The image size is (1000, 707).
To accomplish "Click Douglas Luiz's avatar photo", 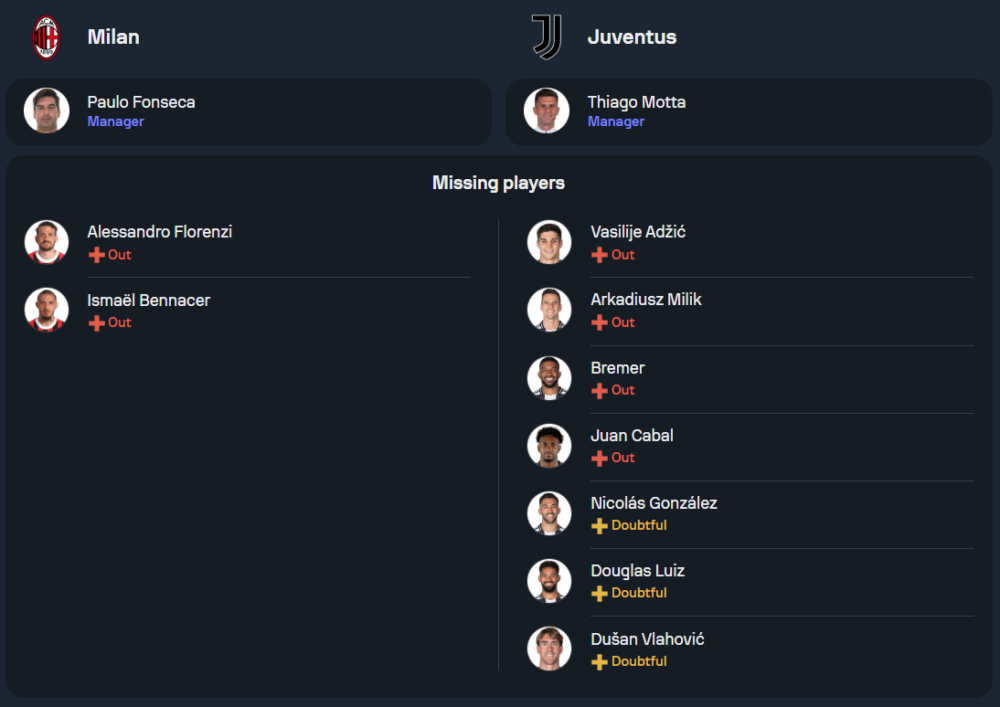I will tap(549, 581).
